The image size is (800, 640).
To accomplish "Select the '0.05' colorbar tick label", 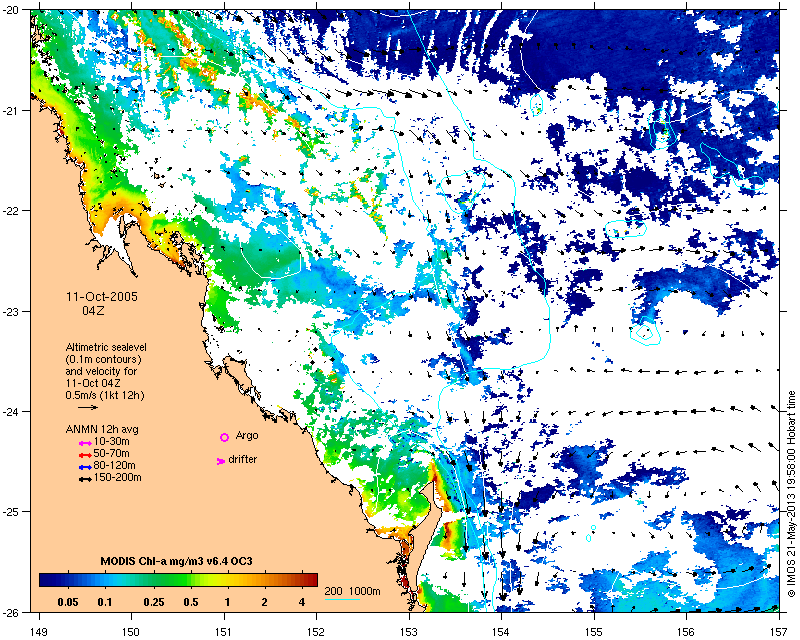I will (x=68, y=602).
